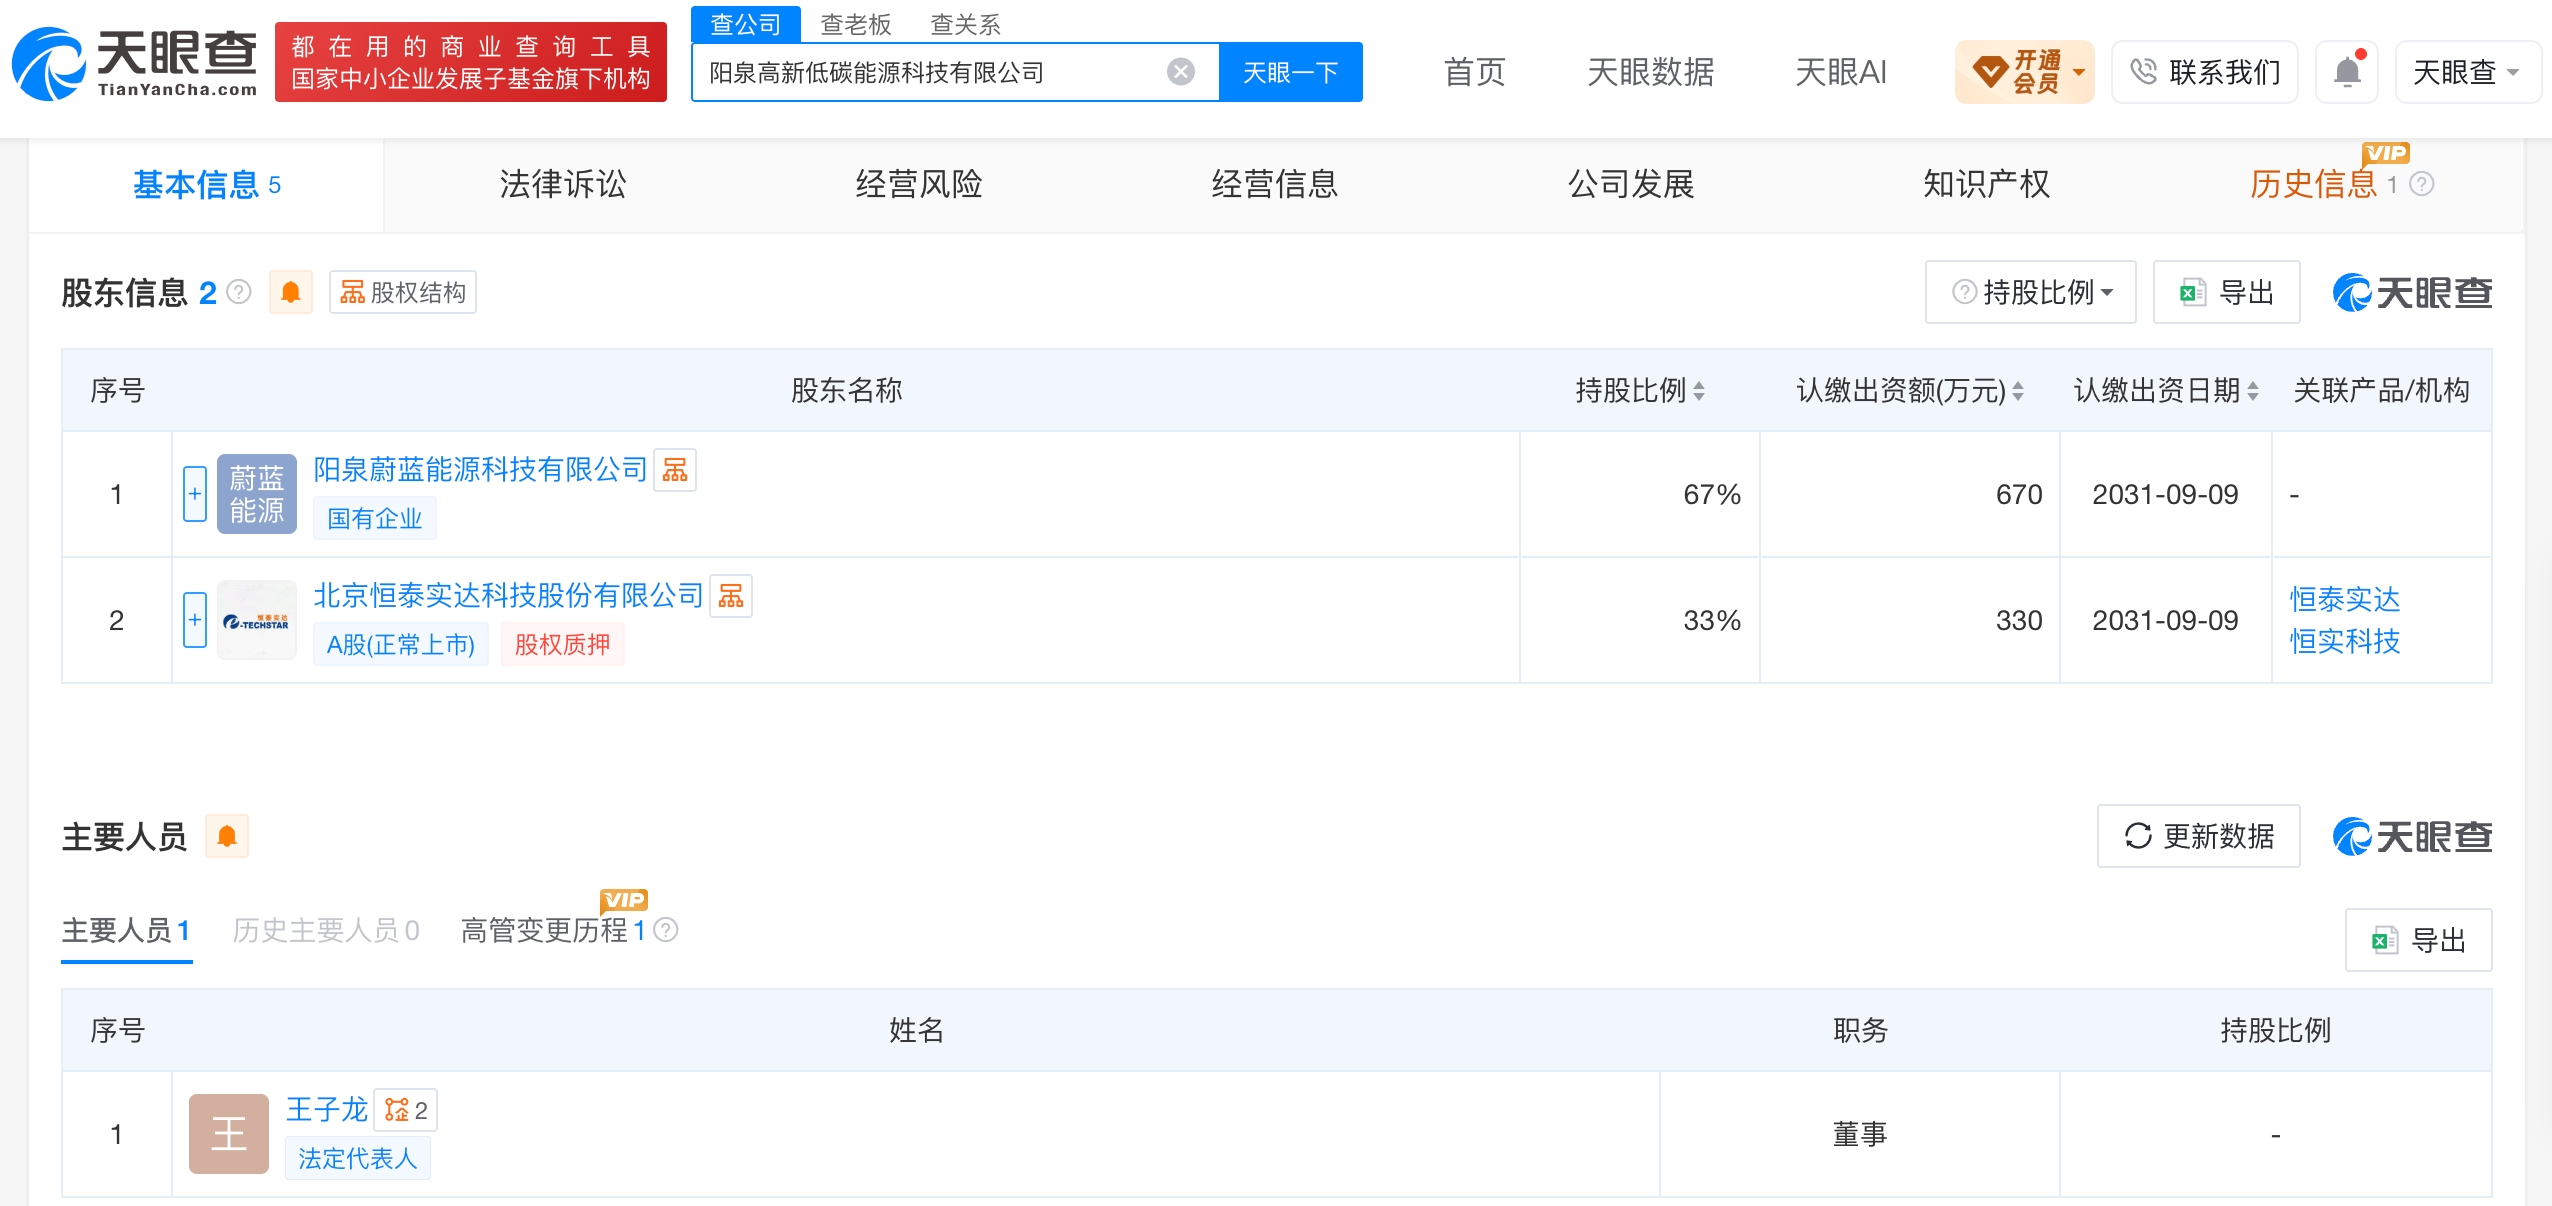Select the 知识产权 tab
Screen dimensions: 2552x1206
pos(1987,185)
